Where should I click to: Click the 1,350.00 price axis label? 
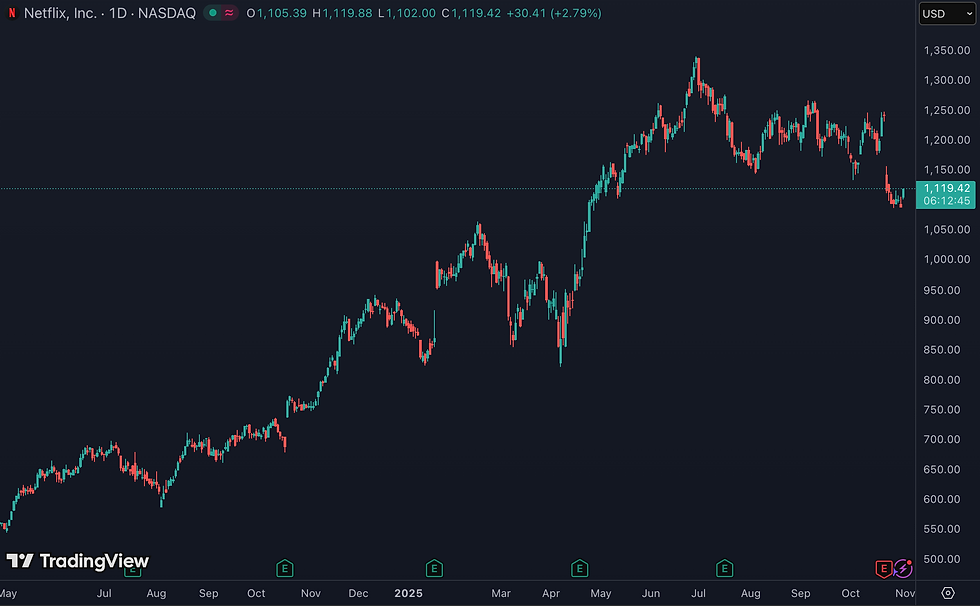[947, 51]
